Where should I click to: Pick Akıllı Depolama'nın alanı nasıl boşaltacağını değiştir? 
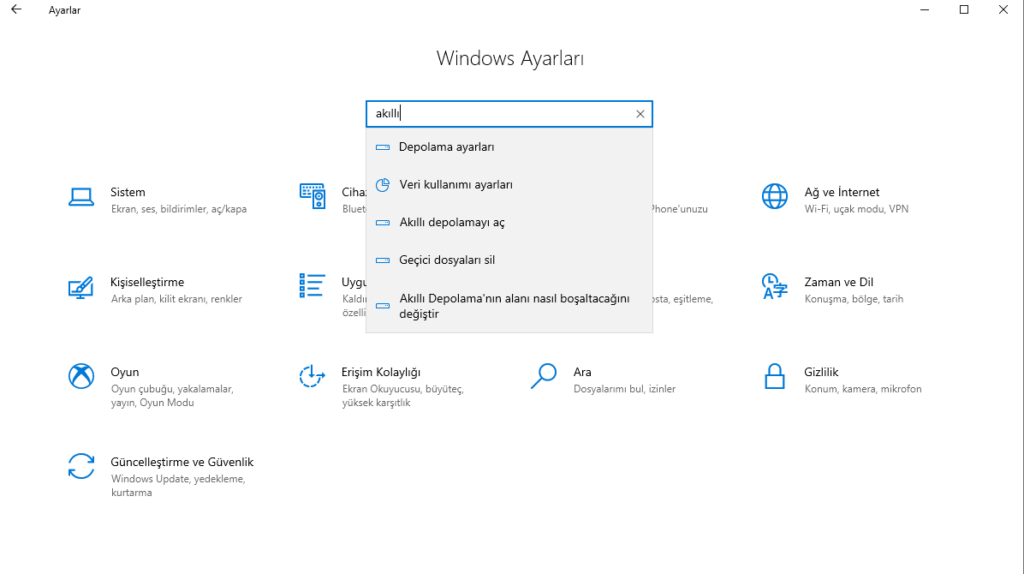(509, 306)
